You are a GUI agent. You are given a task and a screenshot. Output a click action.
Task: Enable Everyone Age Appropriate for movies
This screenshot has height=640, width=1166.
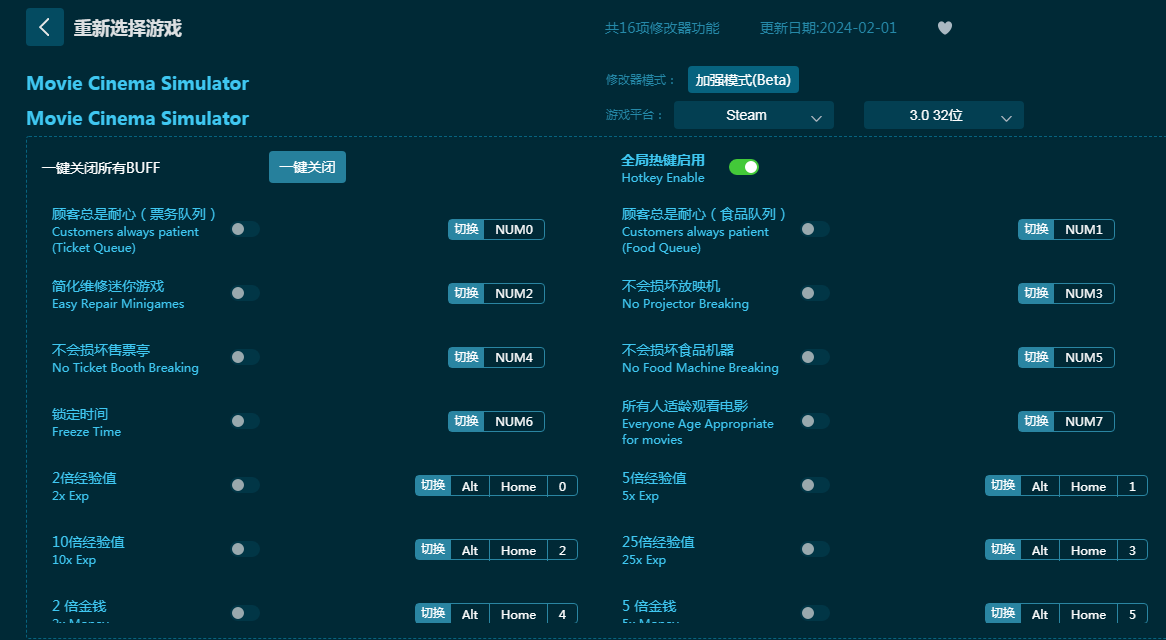tap(815, 421)
